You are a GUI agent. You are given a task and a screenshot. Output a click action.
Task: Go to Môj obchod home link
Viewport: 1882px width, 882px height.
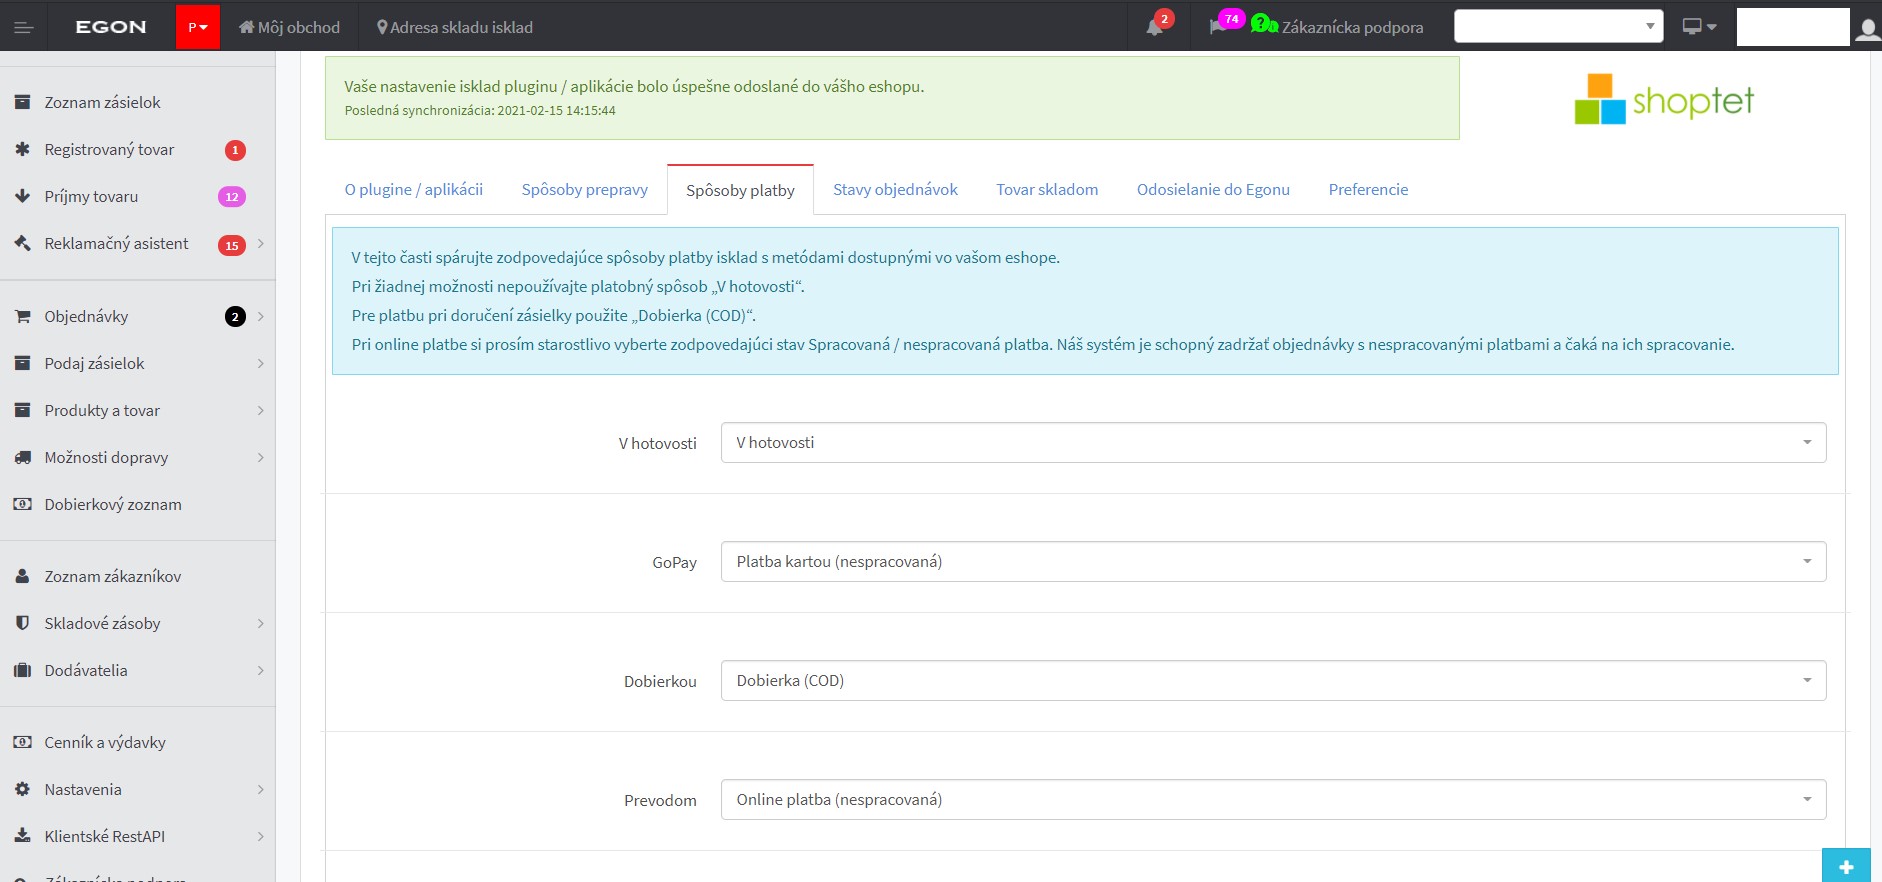289,27
